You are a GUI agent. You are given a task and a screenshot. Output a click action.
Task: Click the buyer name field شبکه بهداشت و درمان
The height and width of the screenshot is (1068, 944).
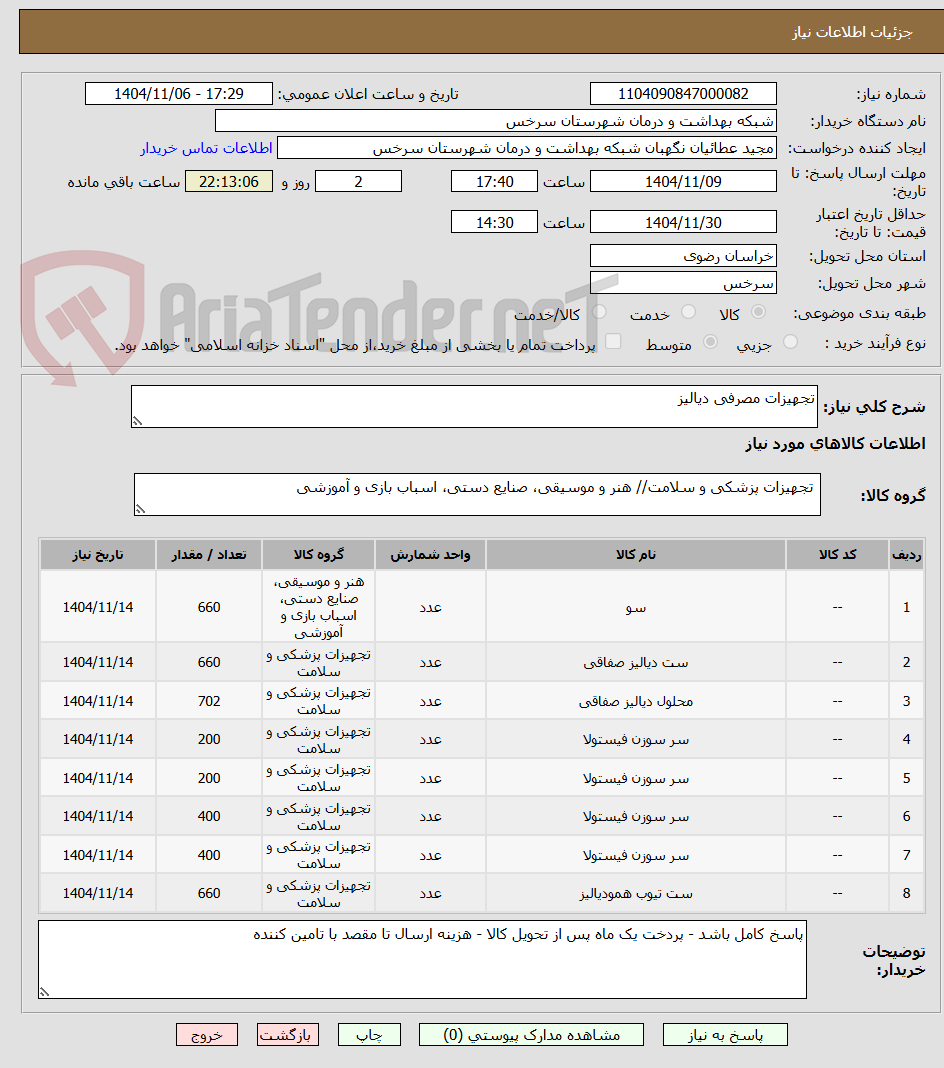tap(495, 121)
